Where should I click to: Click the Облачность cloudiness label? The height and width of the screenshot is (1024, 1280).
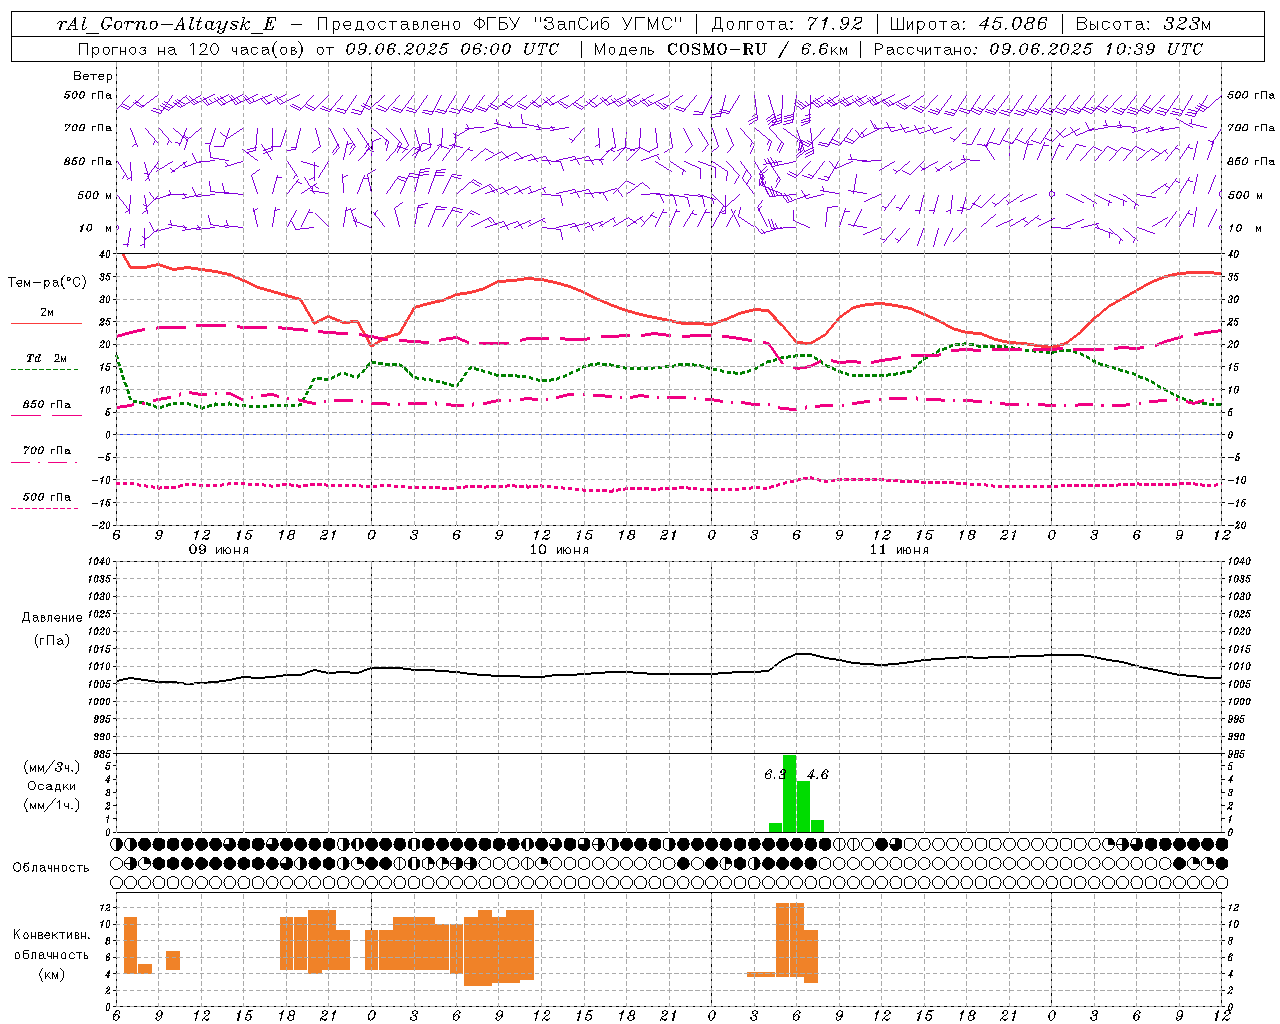[x=51, y=867]
